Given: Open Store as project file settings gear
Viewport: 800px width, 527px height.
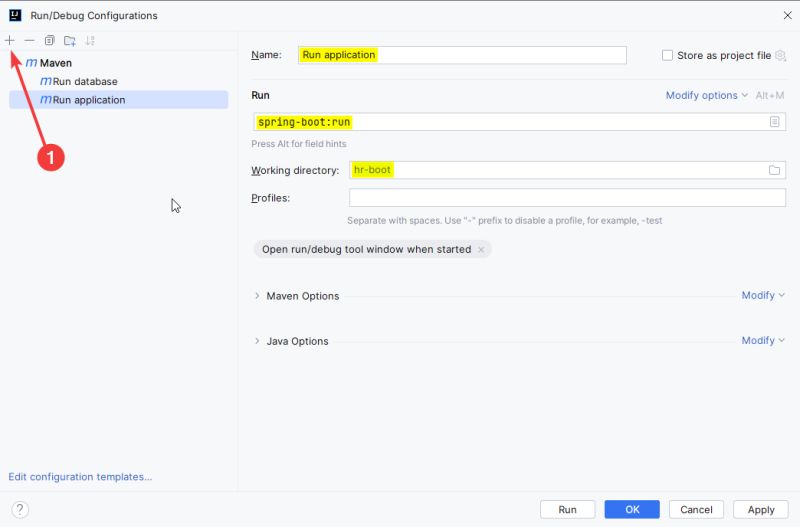Looking at the screenshot, I should (x=781, y=55).
